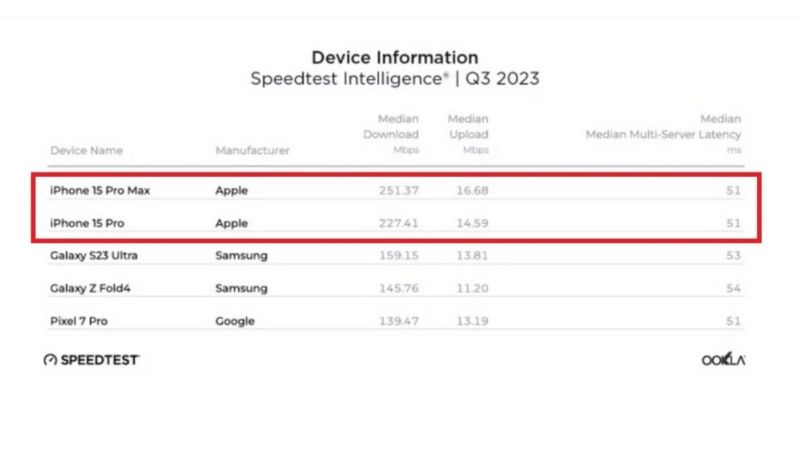This screenshot has height=450, width=800.
Task: Click the latency value 54
Action: [734, 288]
